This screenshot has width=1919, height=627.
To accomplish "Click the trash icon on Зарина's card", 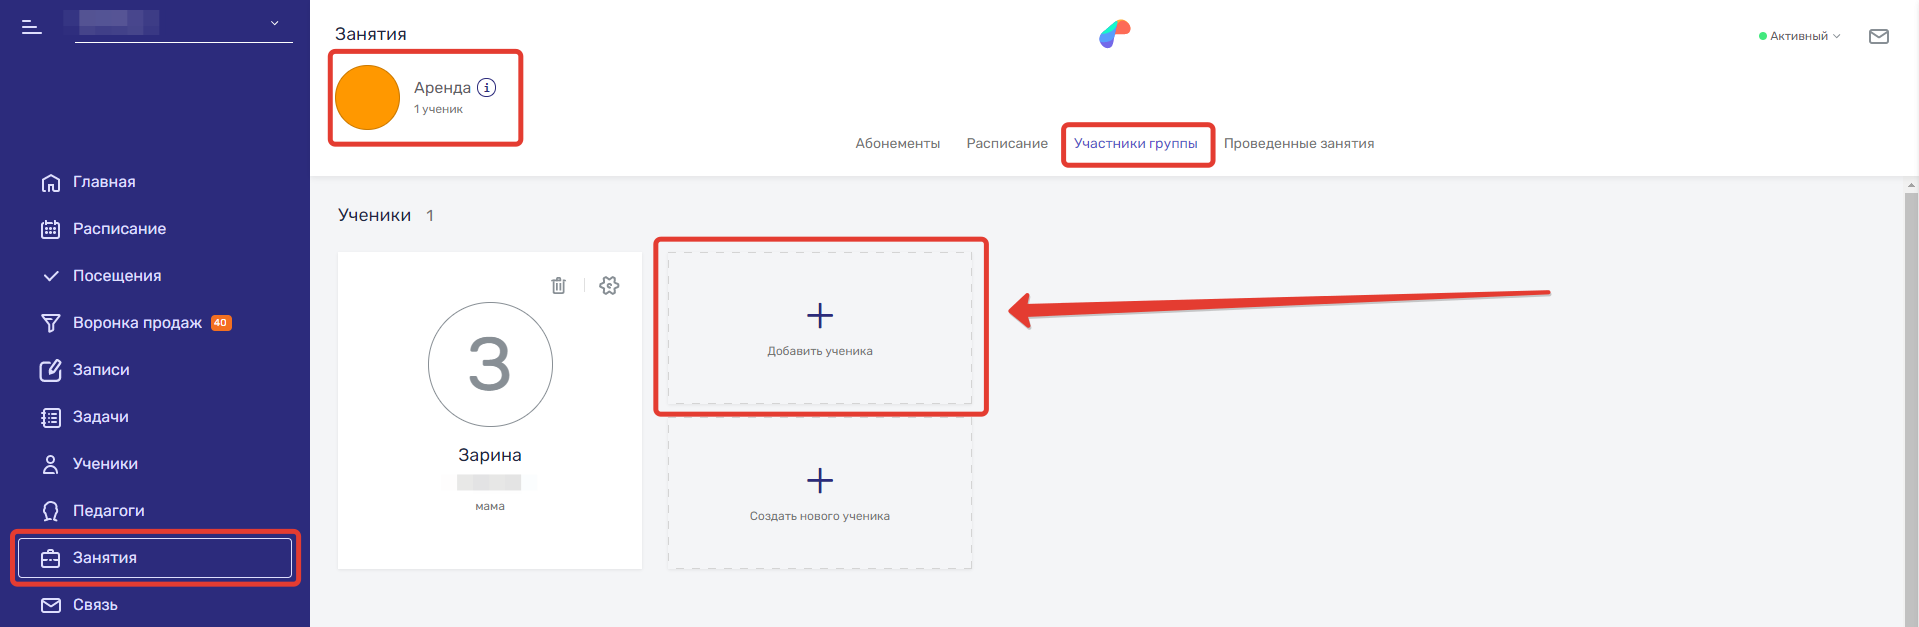I will 559,286.
